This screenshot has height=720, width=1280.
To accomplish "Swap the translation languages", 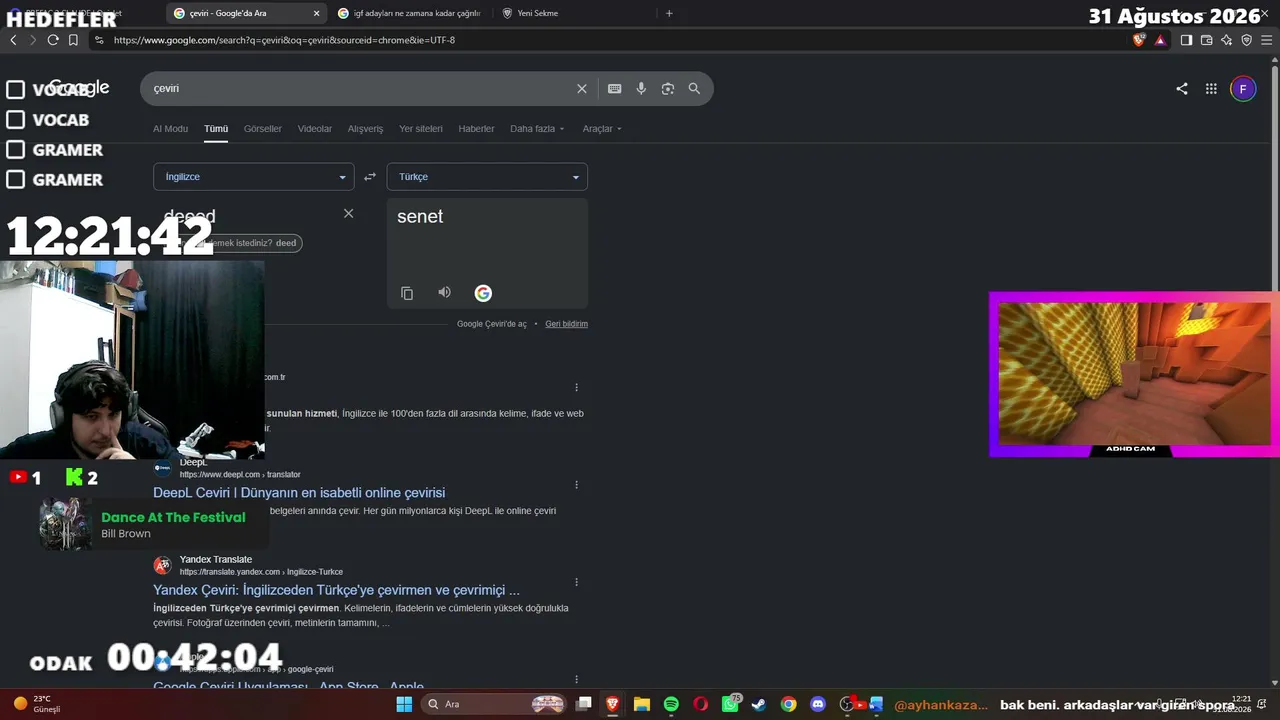I will pyautogui.click(x=370, y=177).
